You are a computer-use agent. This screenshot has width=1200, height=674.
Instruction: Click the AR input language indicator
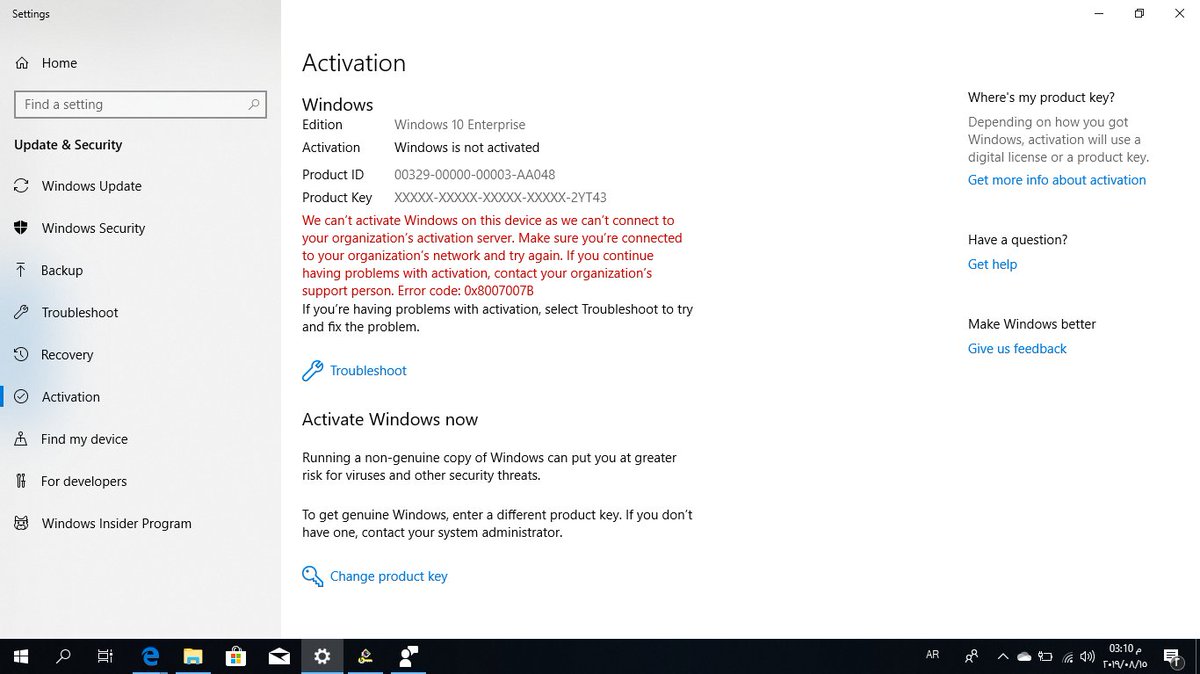tap(933, 655)
